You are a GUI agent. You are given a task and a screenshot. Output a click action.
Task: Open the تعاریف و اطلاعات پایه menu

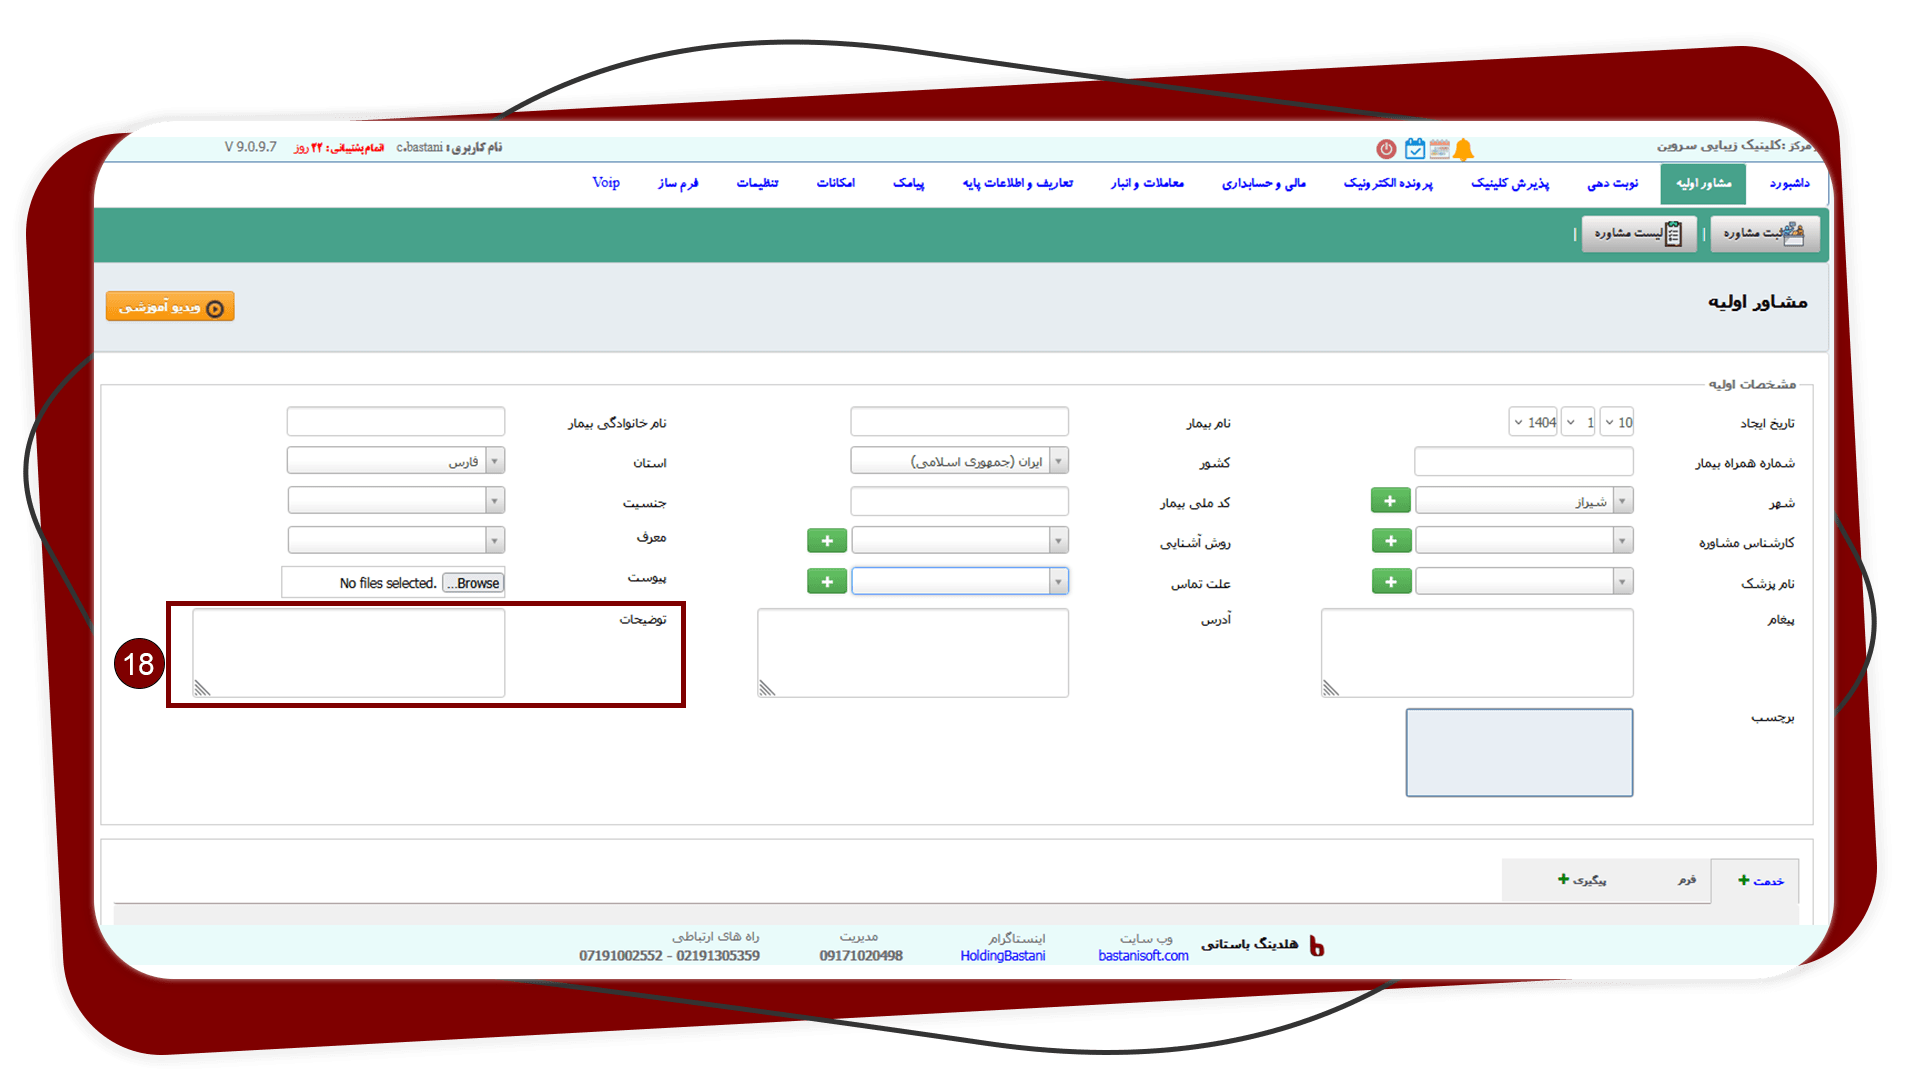1018,184
